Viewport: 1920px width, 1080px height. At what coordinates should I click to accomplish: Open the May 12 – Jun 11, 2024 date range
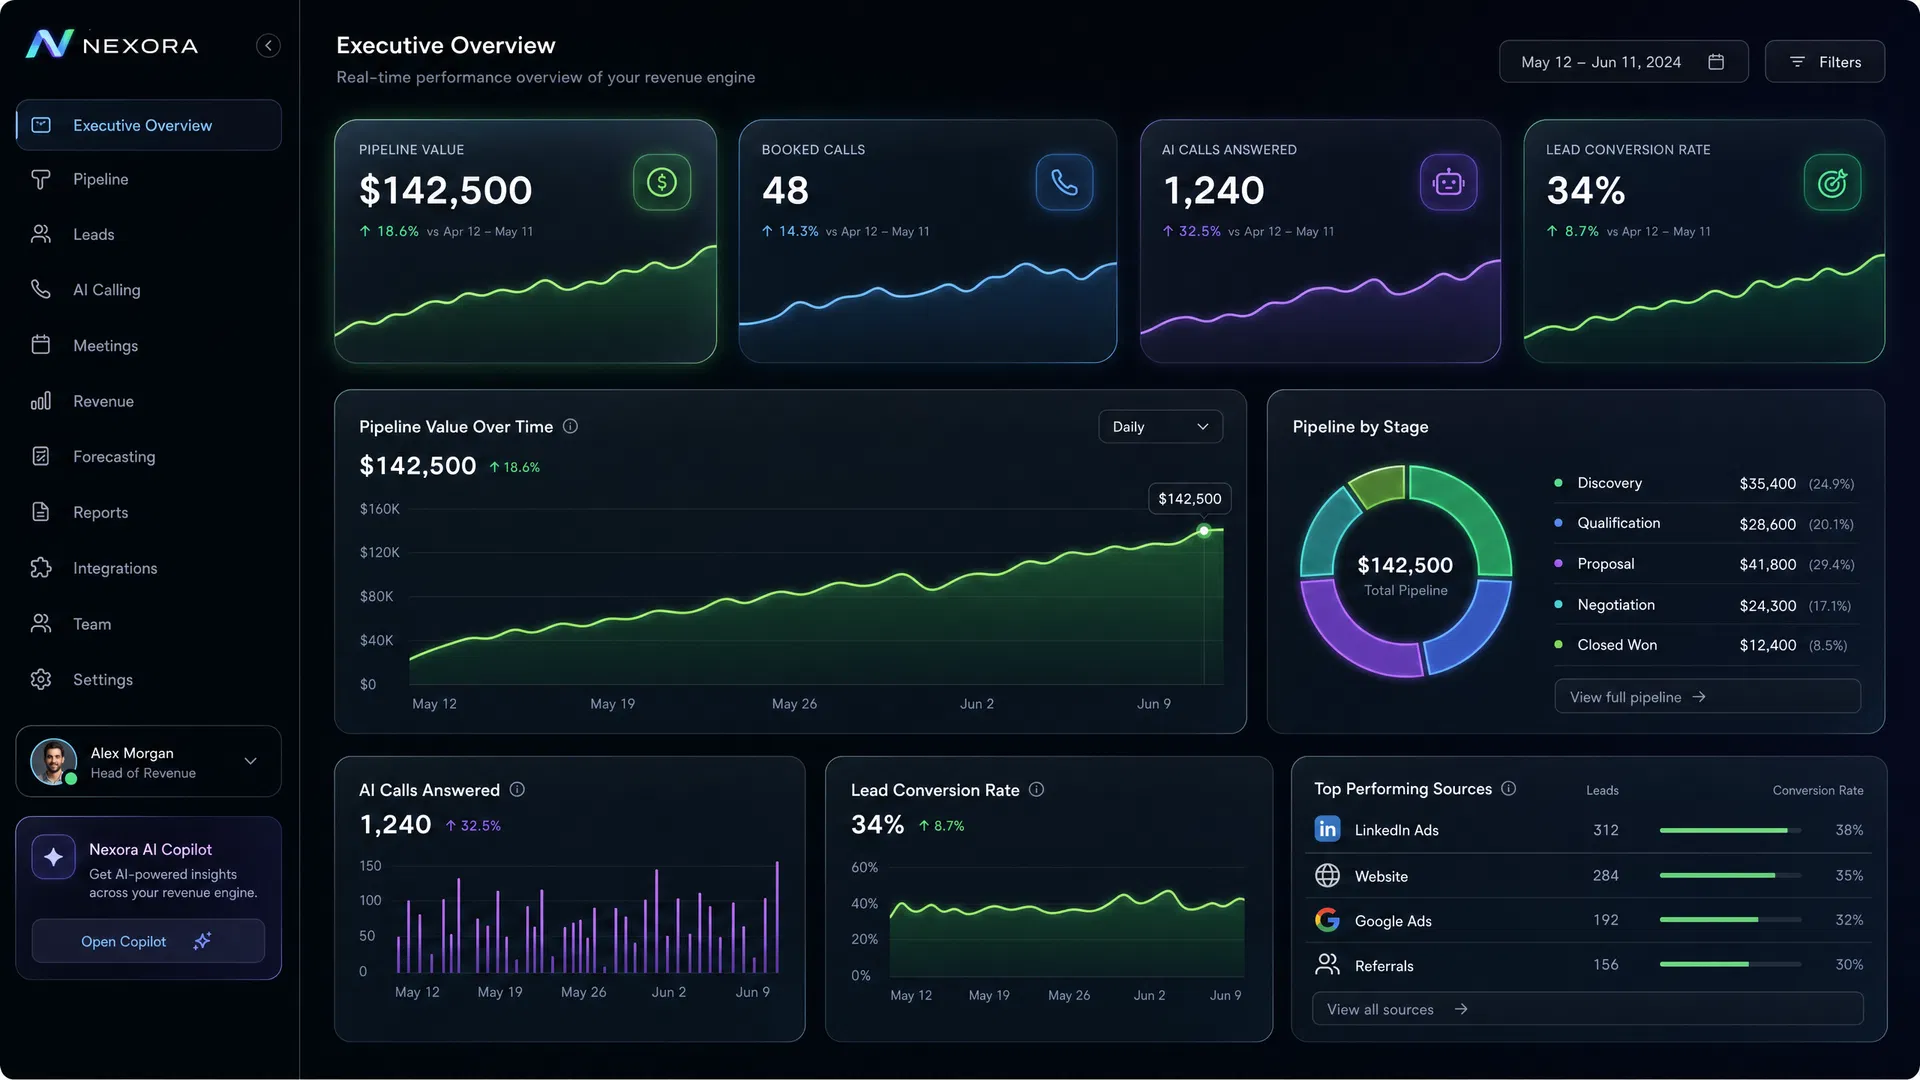pyautogui.click(x=1623, y=62)
